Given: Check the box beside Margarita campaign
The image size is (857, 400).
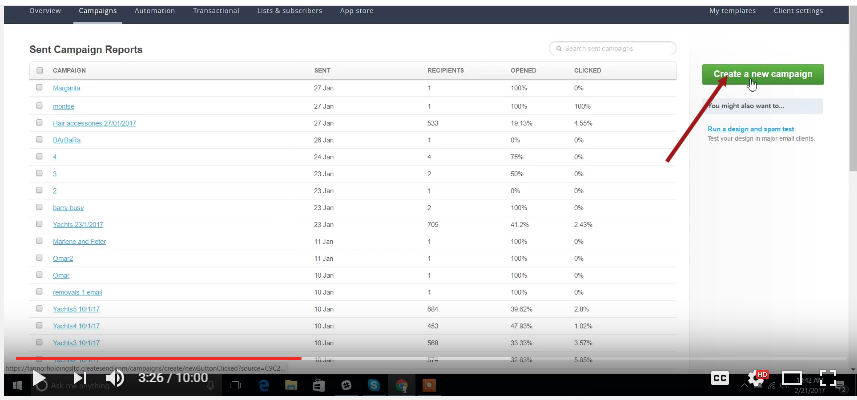Looking at the screenshot, I should (x=40, y=88).
